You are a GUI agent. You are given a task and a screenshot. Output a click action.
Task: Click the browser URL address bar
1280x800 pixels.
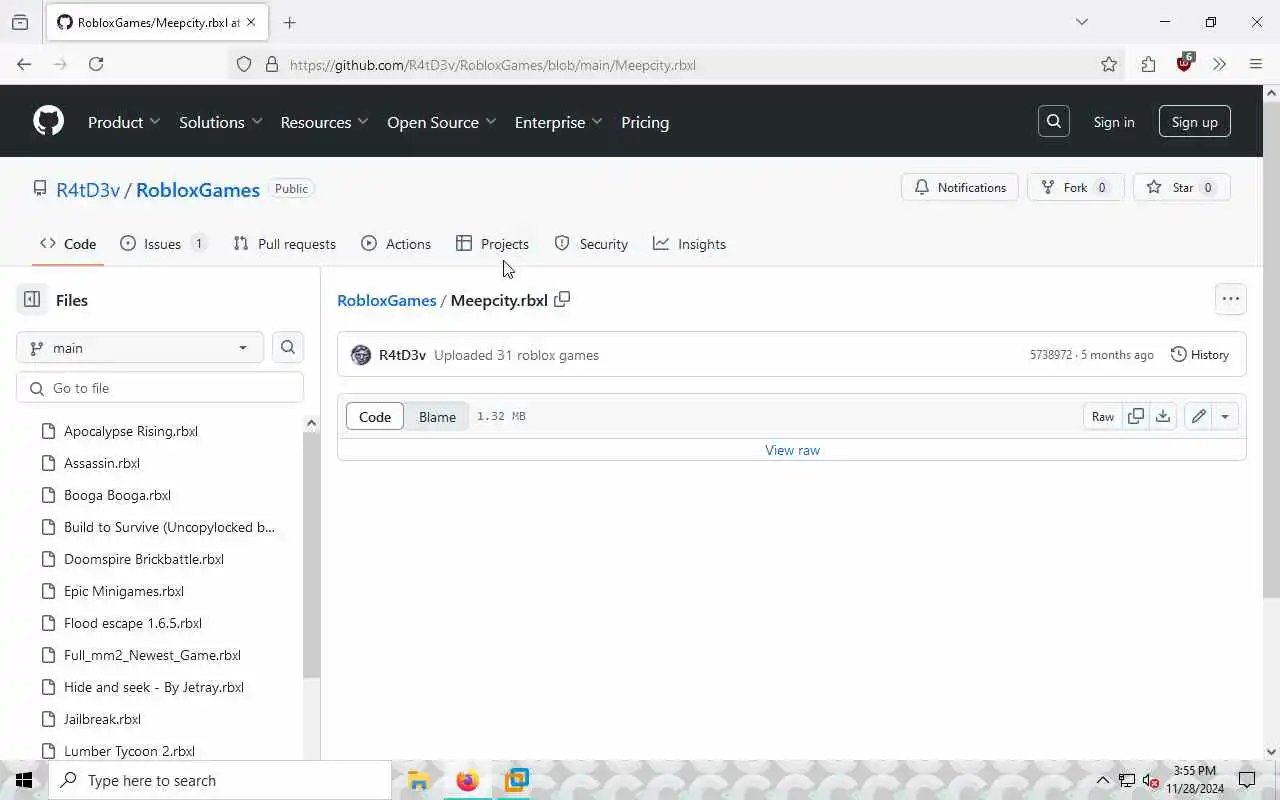tap(660, 64)
